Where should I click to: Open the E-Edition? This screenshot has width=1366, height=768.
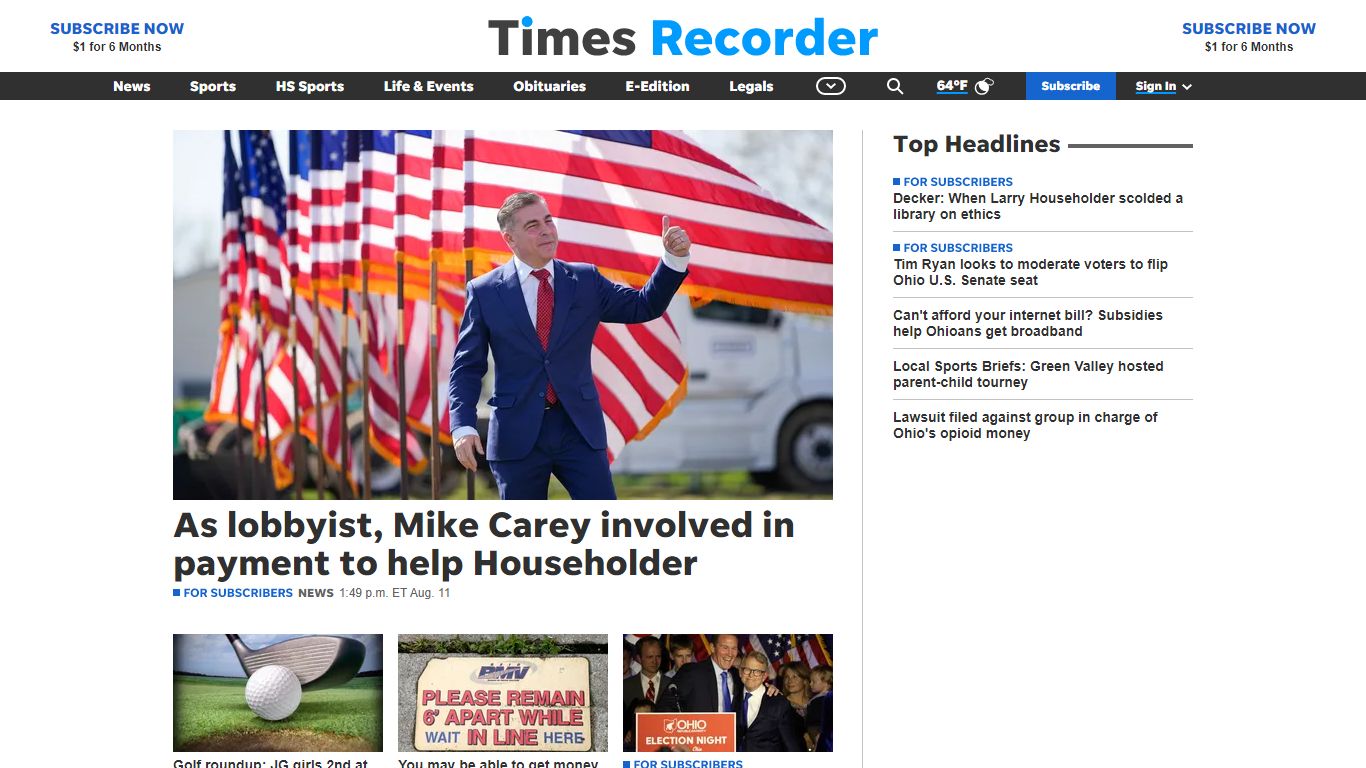click(x=658, y=86)
